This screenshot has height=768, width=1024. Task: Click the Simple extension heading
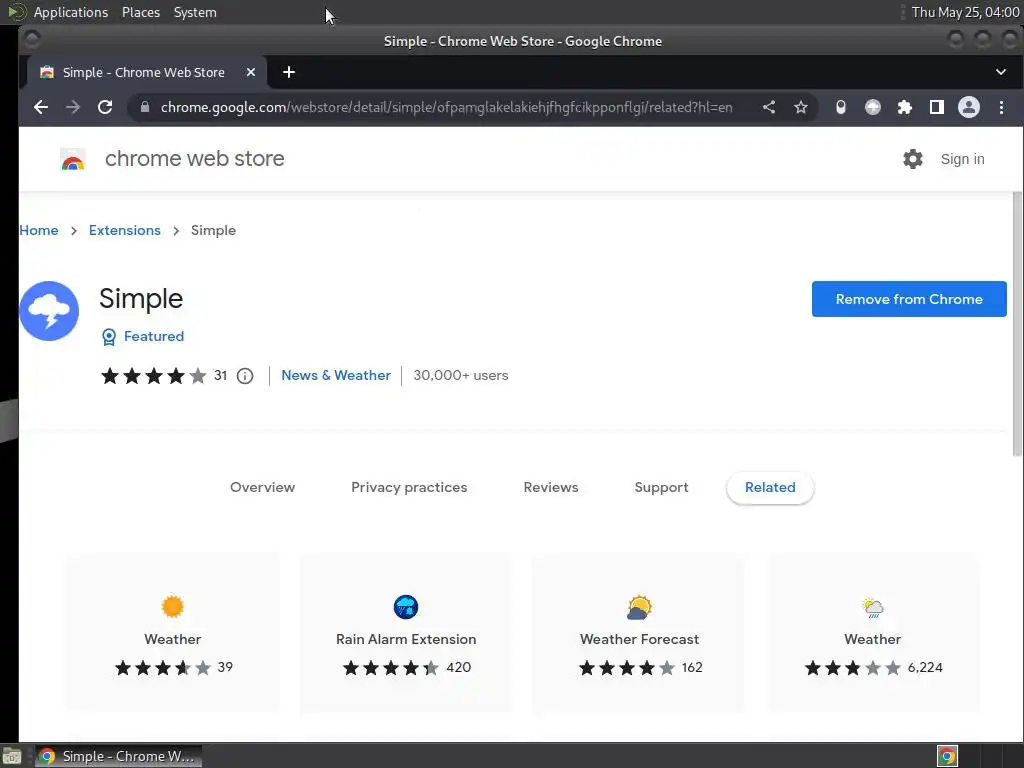(x=141, y=299)
